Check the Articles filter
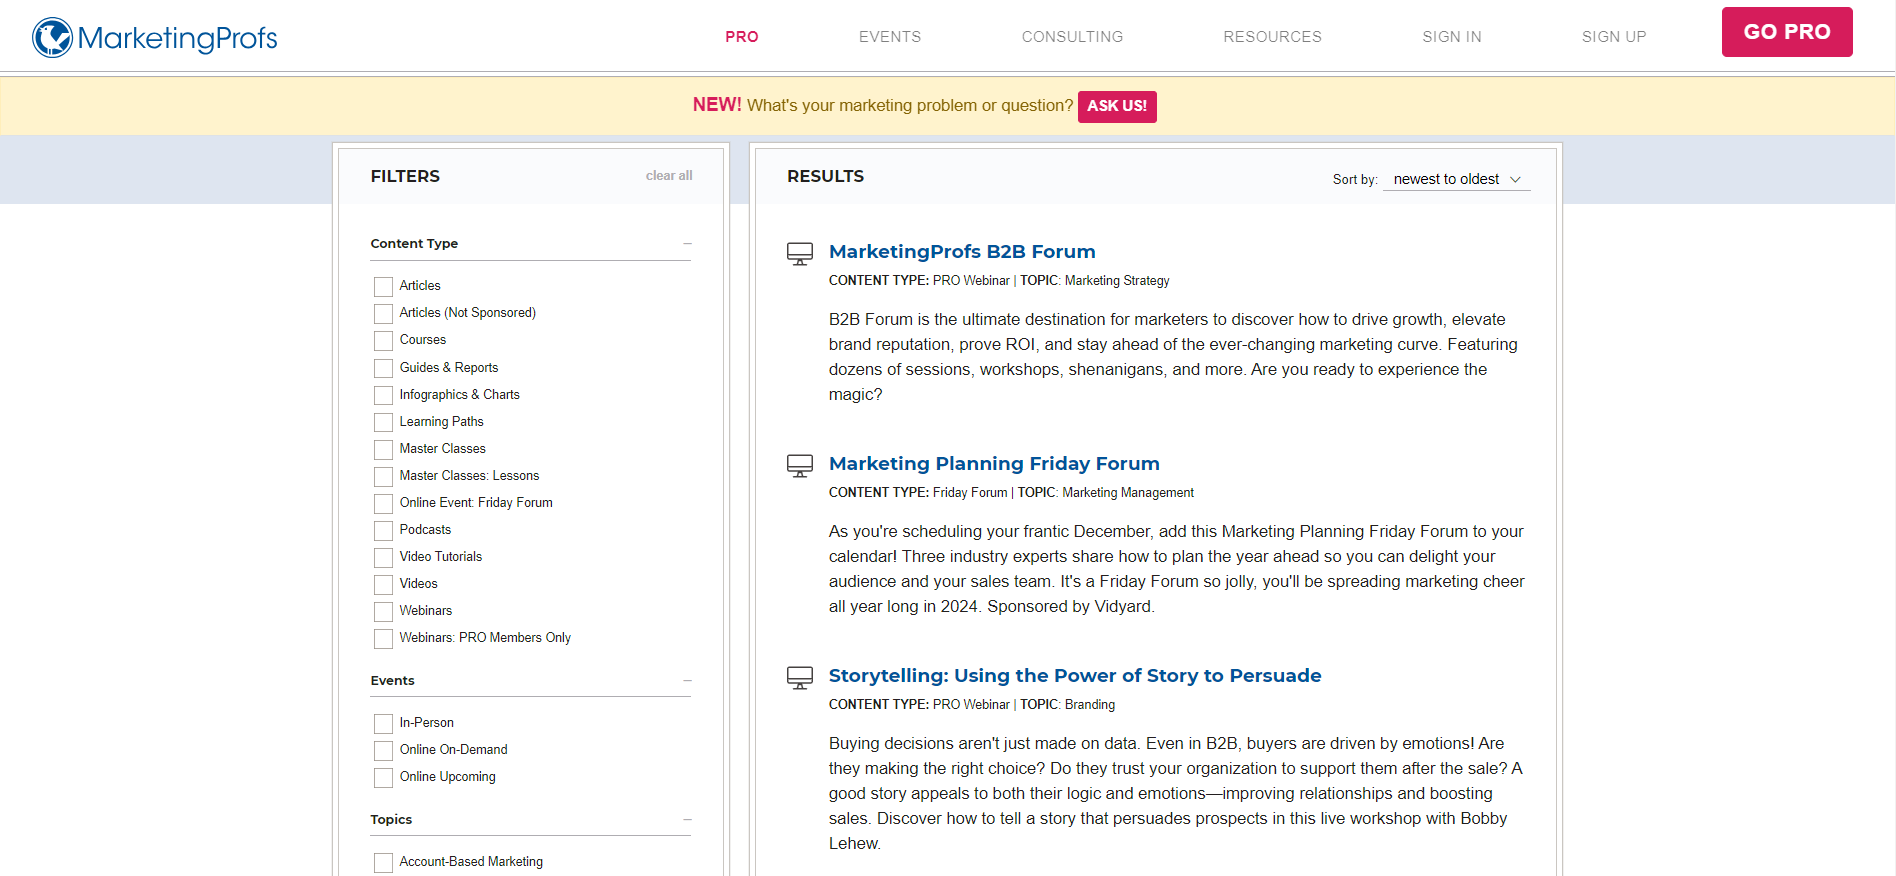Viewport: 1896px width, 876px height. 383,287
